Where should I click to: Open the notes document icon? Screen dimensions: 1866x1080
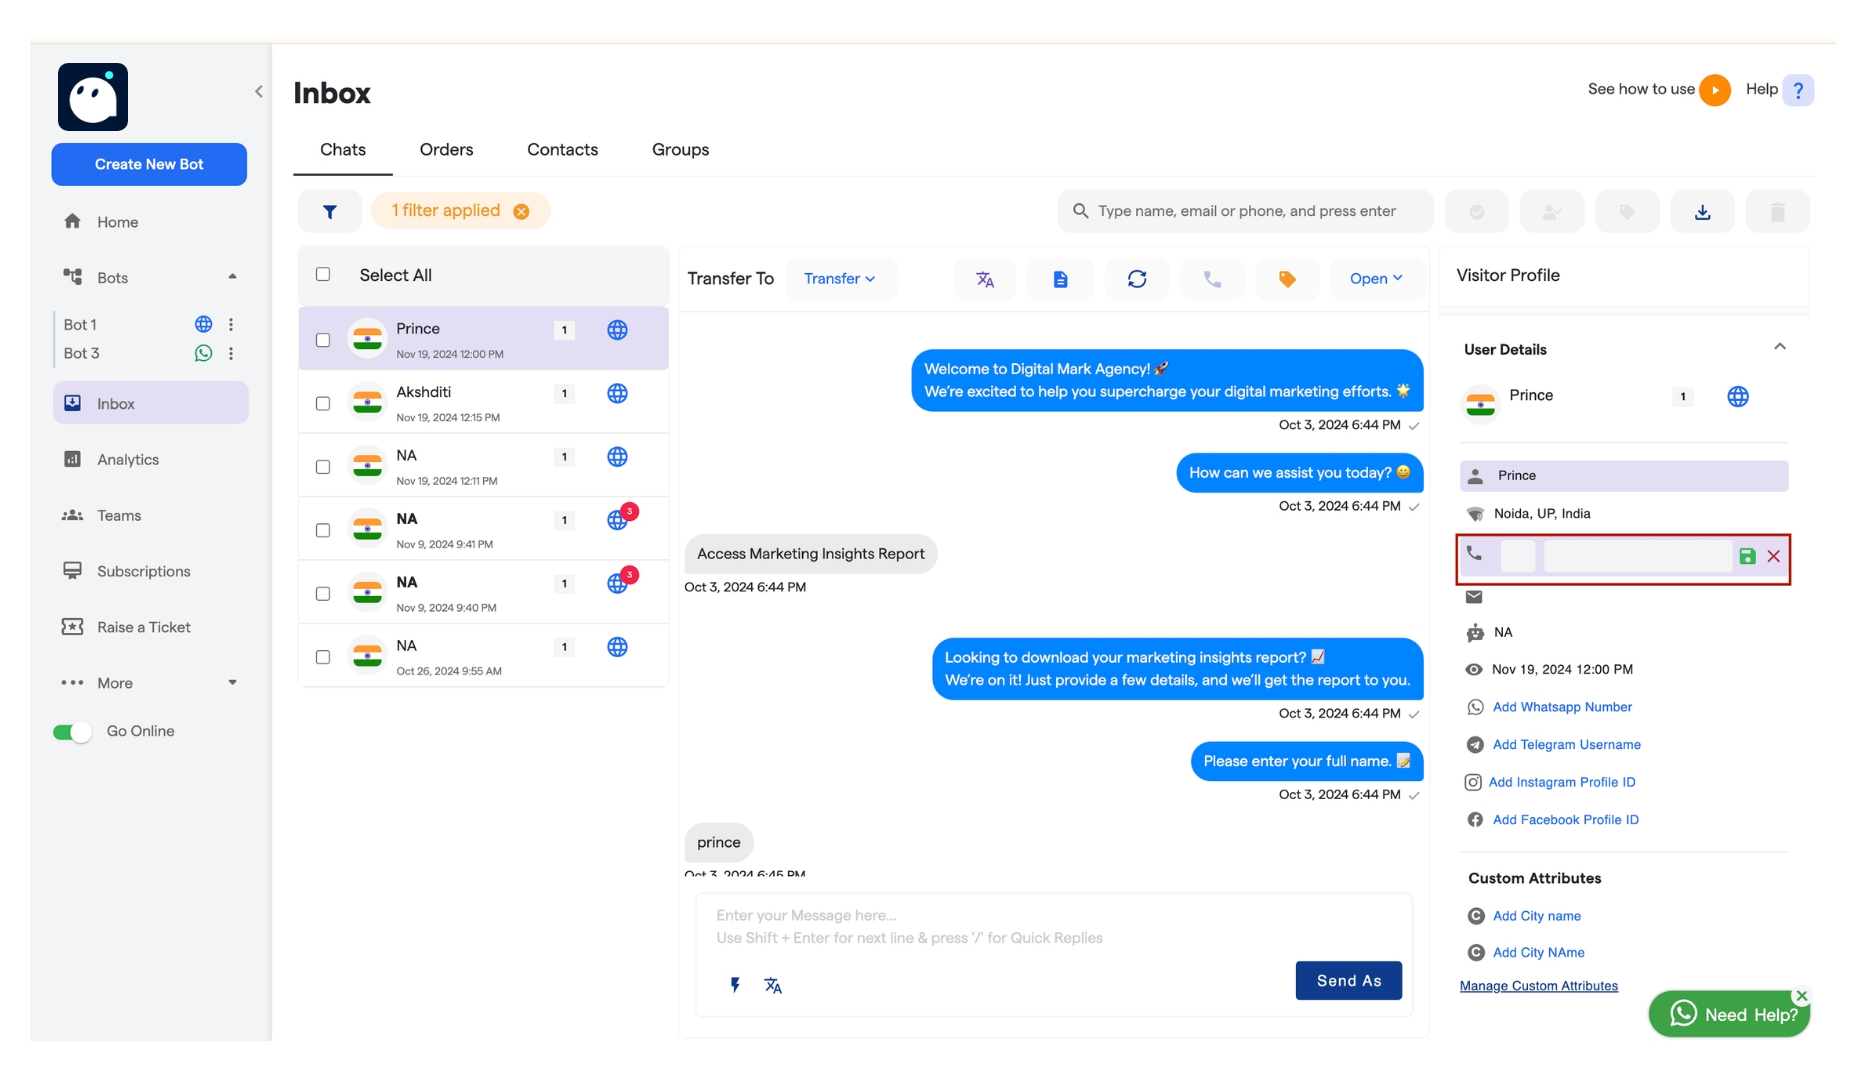click(x=1061, y=279)
